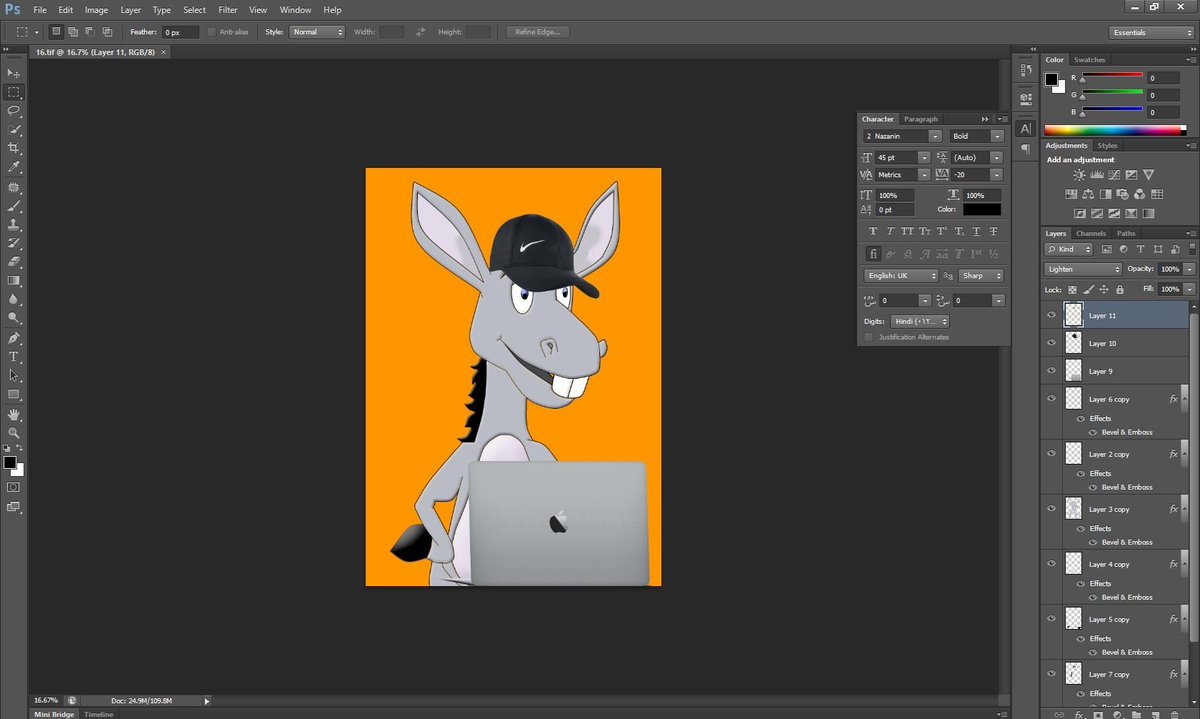
Task: Add a Channel Mixer adjustment
Action: pos(1140,194)
